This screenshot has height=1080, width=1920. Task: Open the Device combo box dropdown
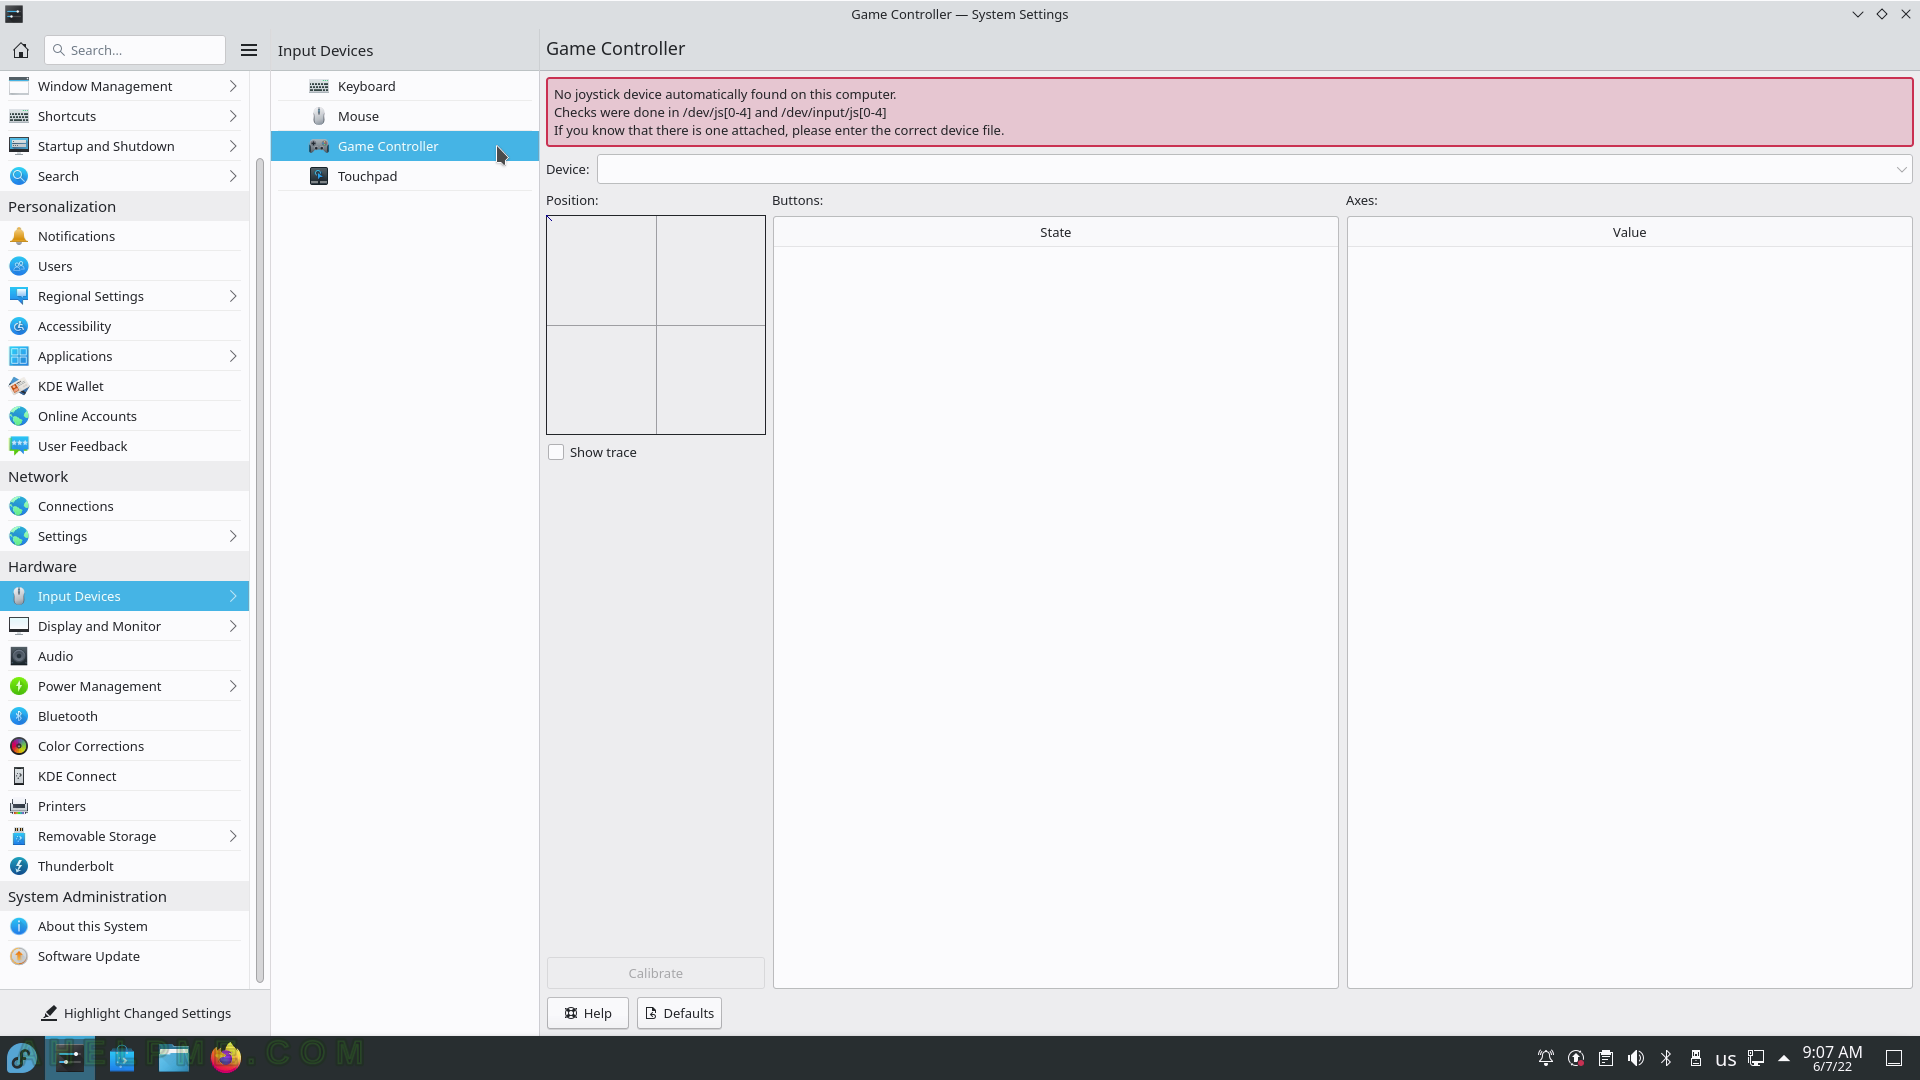(1254, 169)
